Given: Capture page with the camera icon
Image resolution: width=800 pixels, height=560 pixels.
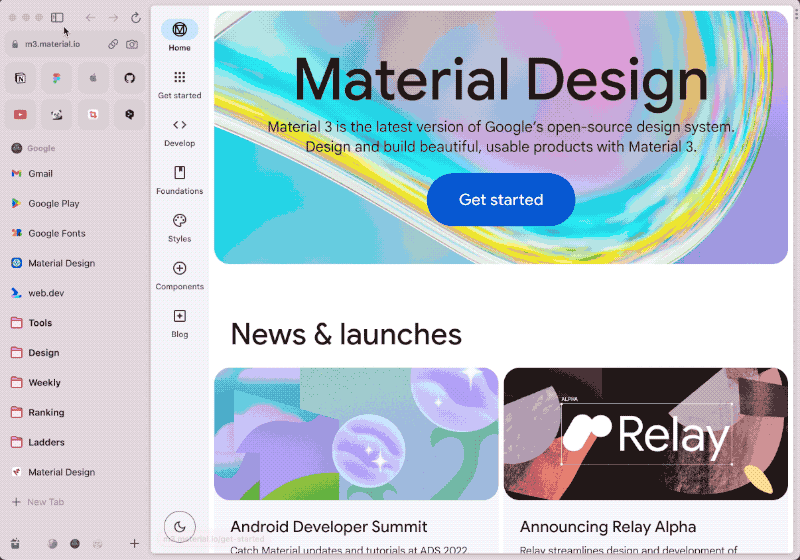Looking at the screenshot, I should coord(132,44).
